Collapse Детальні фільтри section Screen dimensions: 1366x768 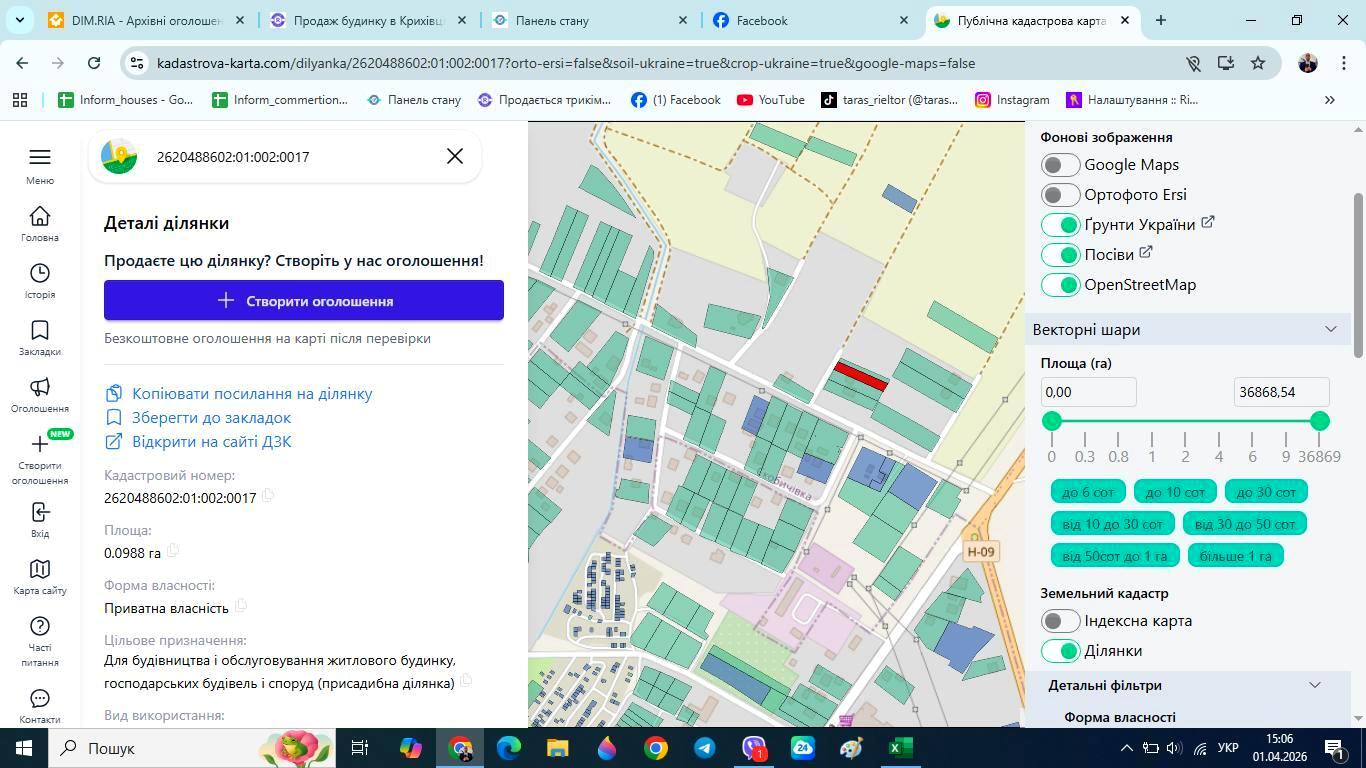pyautogui.click(x=1189, y=685)
